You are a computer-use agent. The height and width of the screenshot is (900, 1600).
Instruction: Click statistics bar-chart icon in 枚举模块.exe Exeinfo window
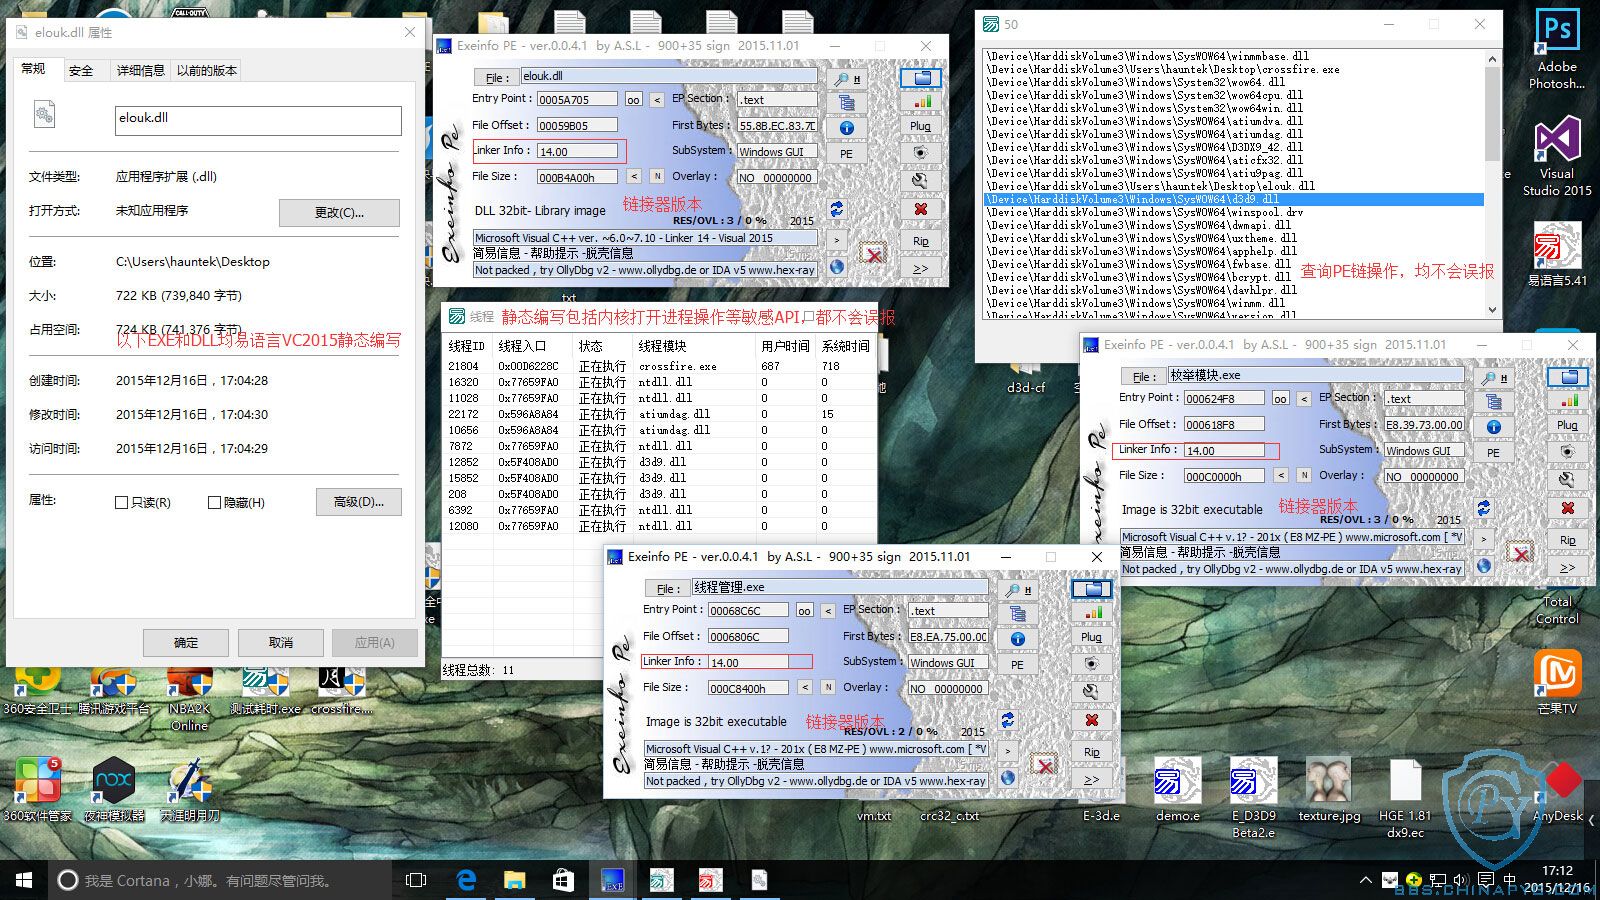(1568, 400)
